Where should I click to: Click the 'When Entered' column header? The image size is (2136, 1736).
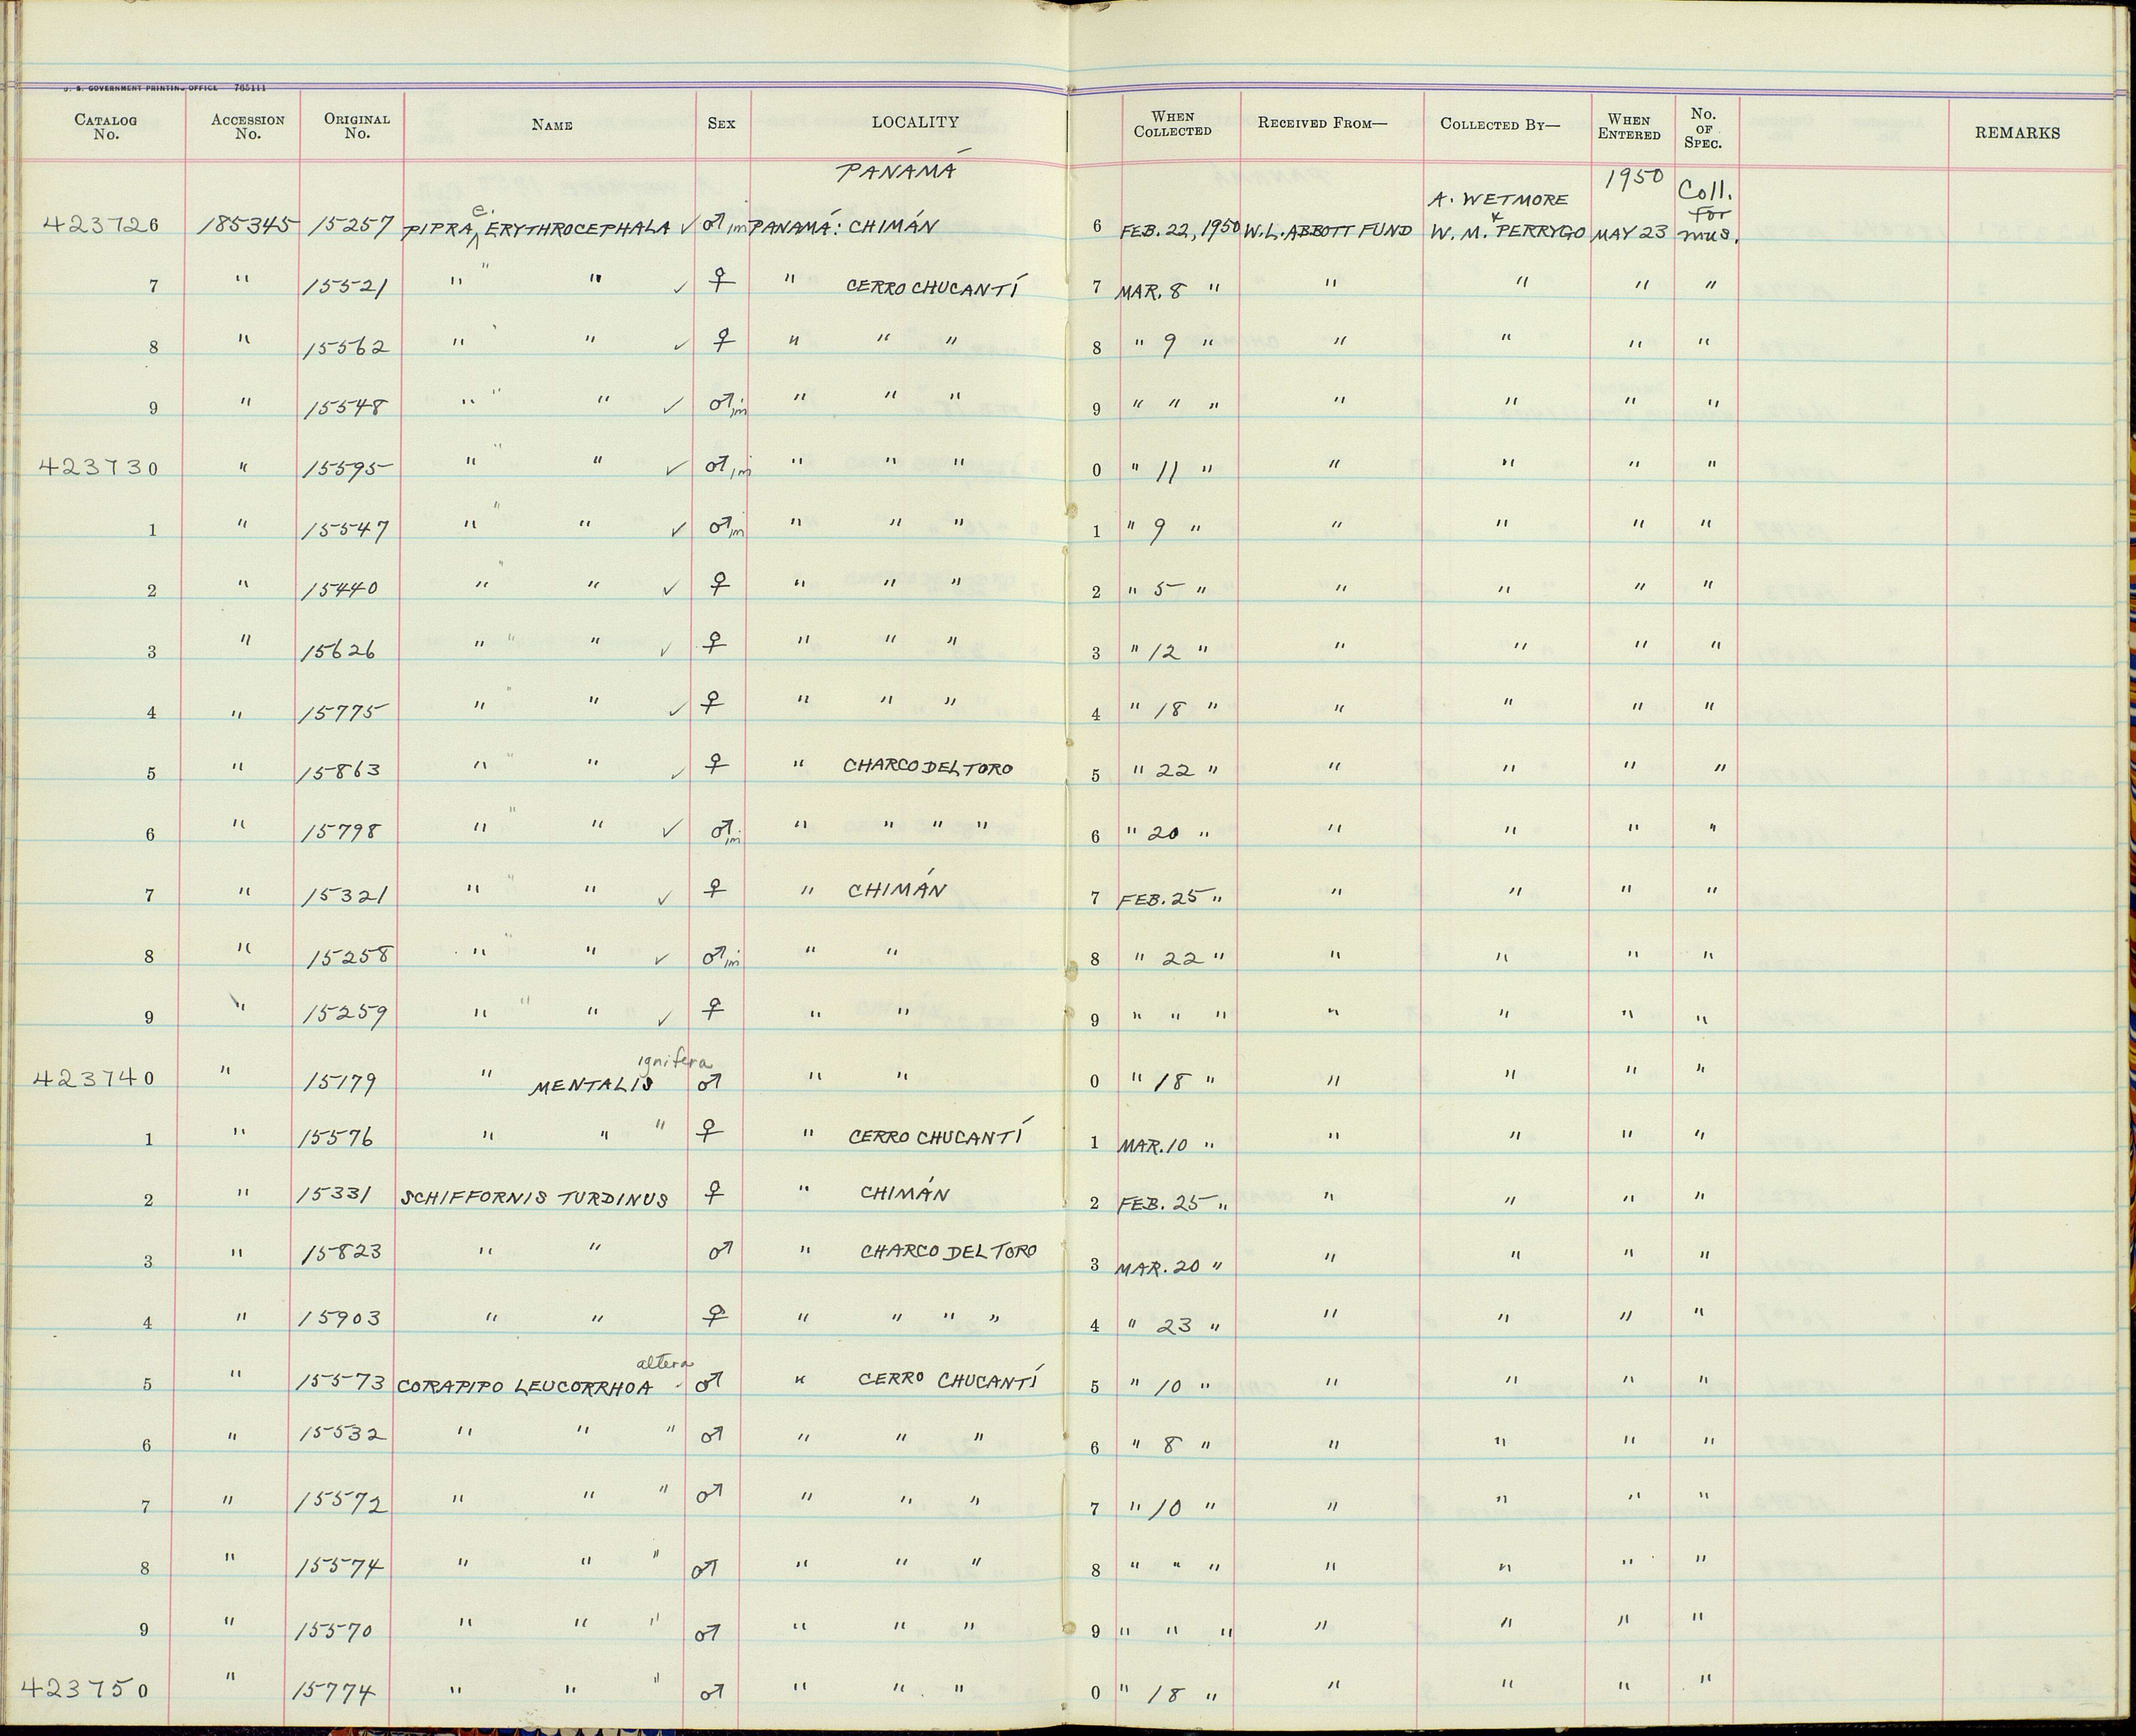click(x=1629, y=128)
